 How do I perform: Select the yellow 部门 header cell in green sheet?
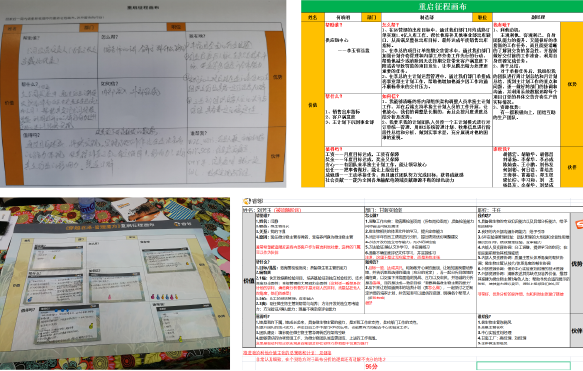pos(371,17)
